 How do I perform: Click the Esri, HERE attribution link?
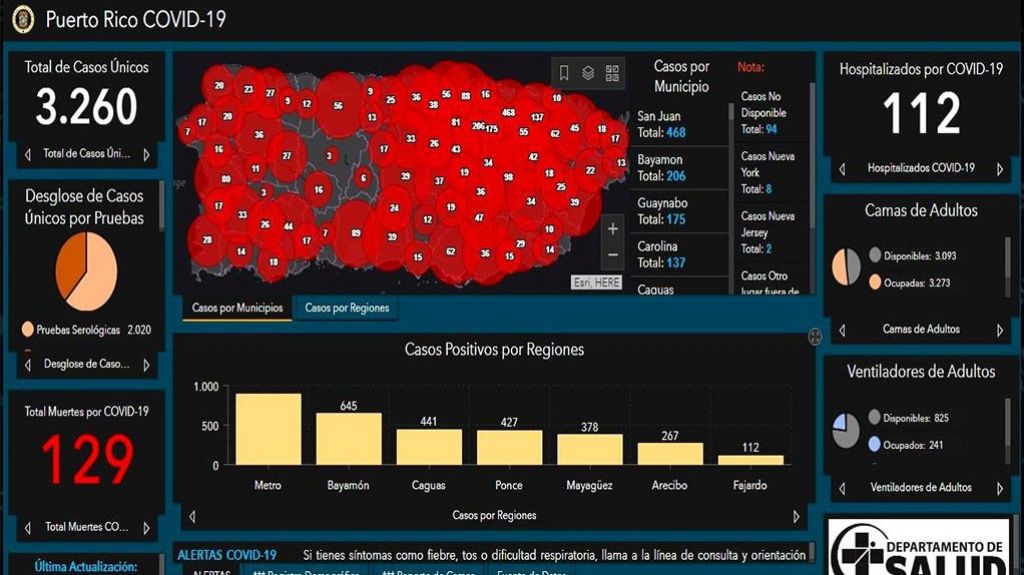(x=596, y=283)
